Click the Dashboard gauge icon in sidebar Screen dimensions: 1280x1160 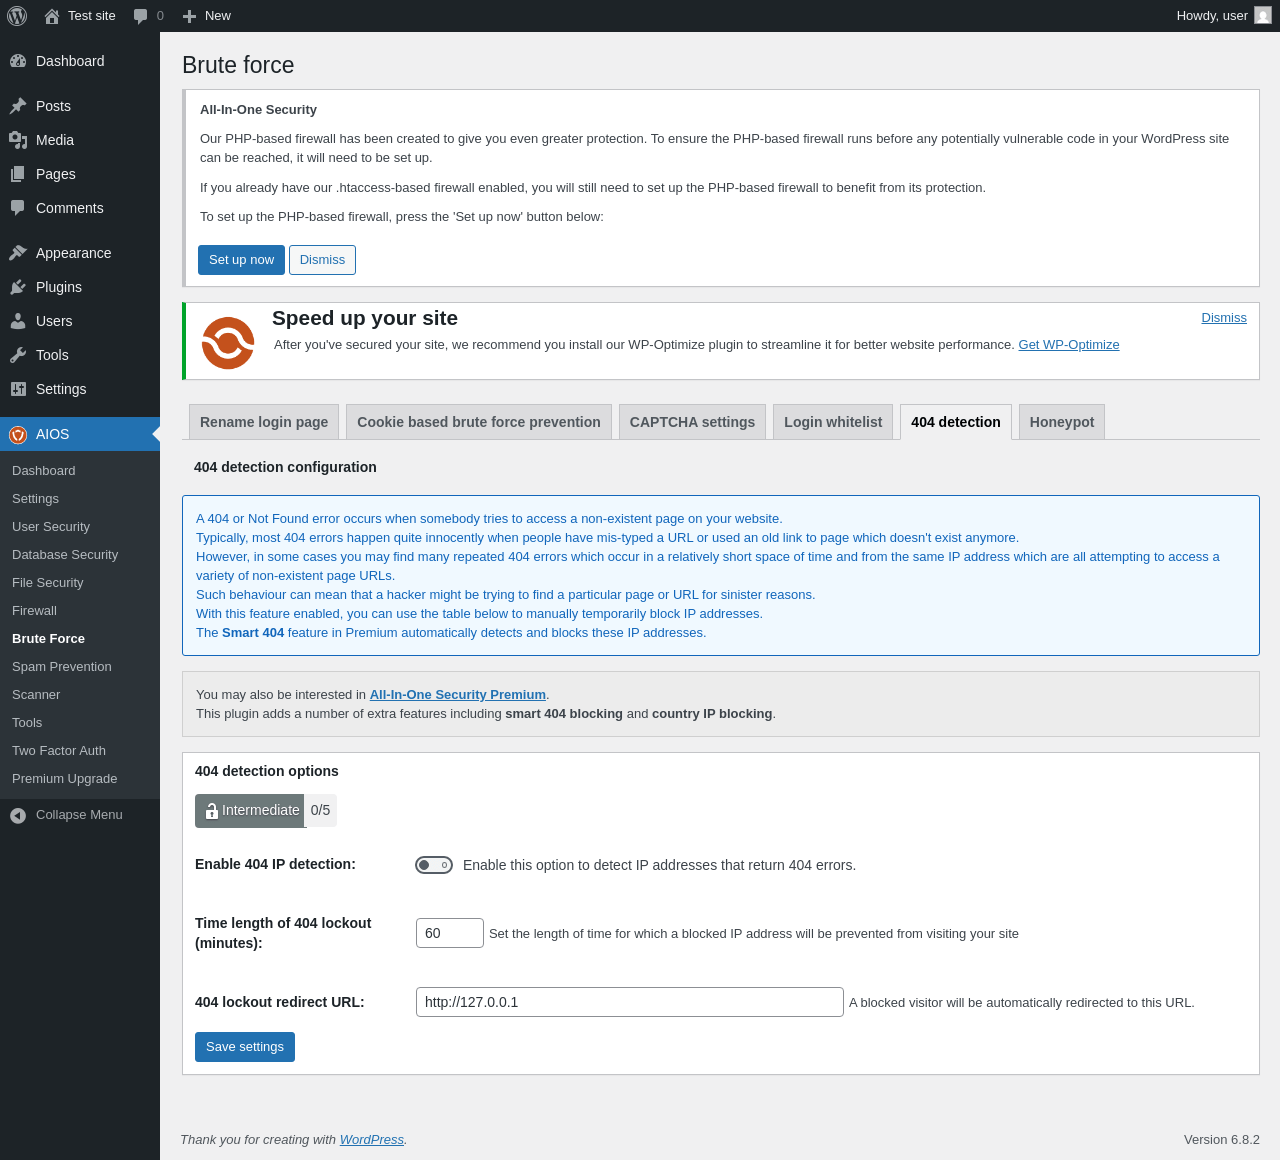(18, 61)
